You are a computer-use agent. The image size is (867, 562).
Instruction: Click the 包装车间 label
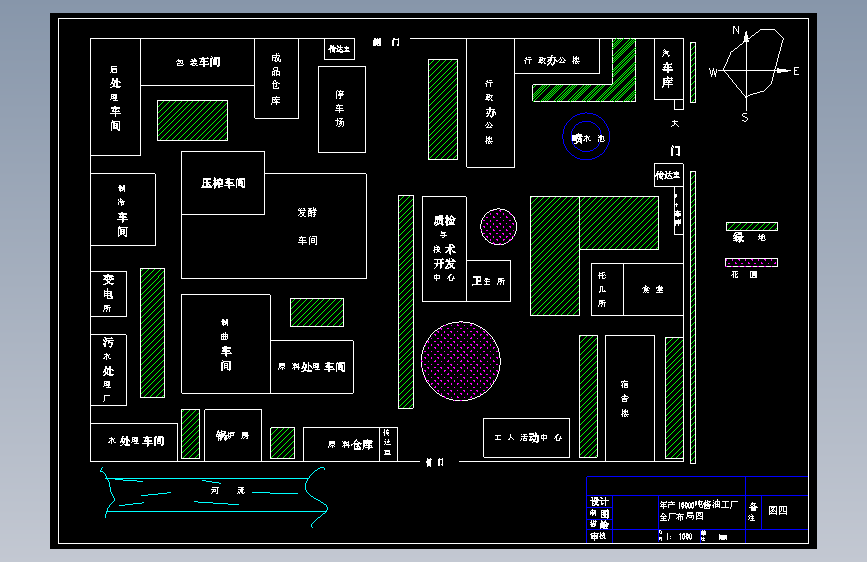click(x=198, y=62)
